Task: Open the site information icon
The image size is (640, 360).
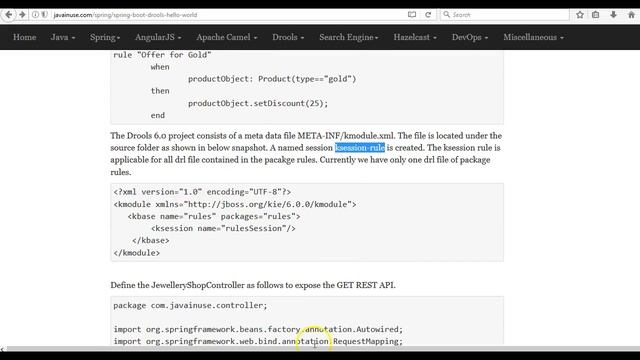Action: [36, 15]
